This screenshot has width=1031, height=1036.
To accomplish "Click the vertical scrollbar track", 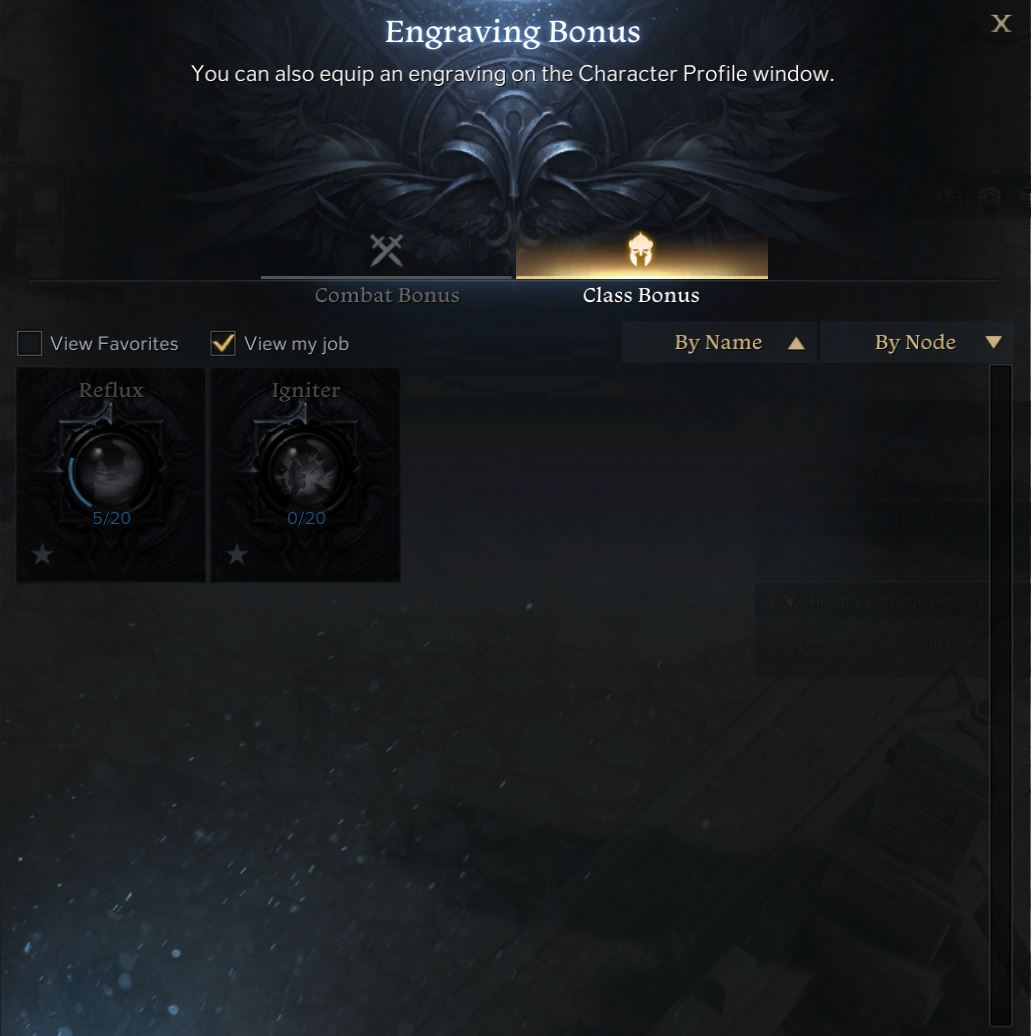I will pos(1001,694).
